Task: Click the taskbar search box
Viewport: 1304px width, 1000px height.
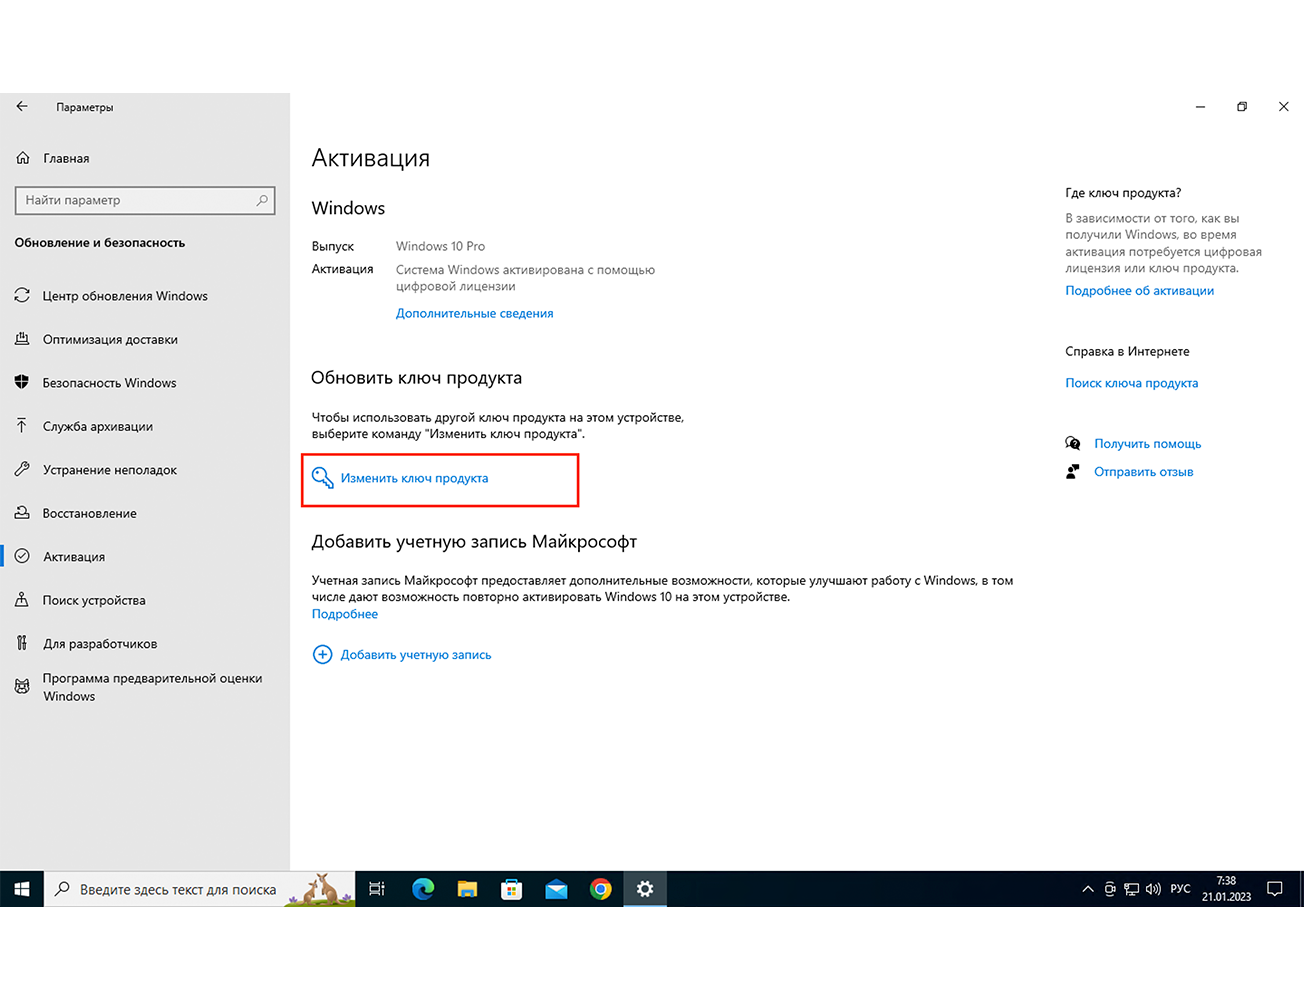Action: point(199,889)
